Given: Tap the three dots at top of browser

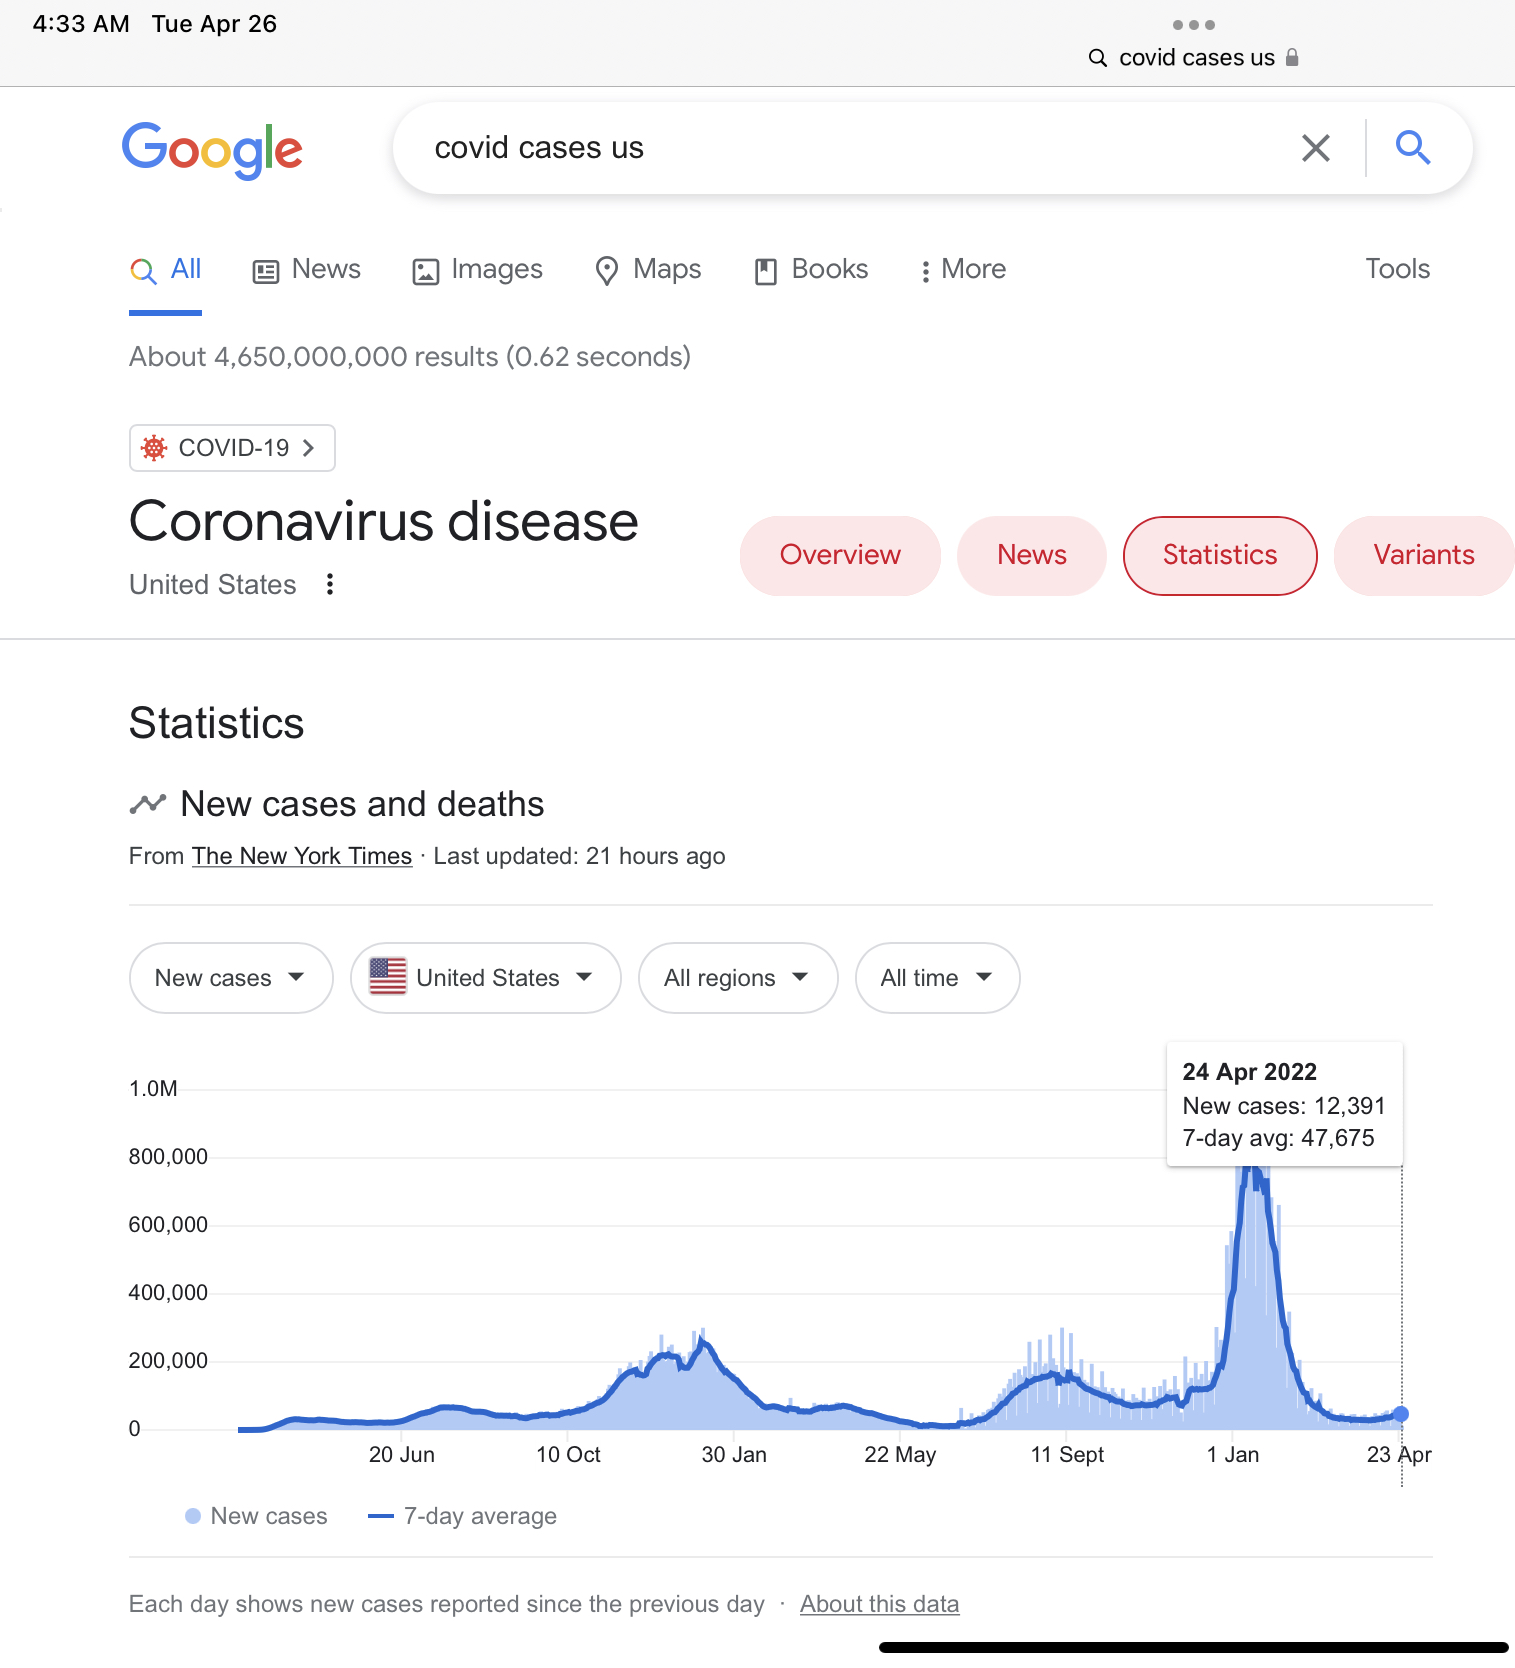Looking at the screenshot, I should [x=1193, y=25].
